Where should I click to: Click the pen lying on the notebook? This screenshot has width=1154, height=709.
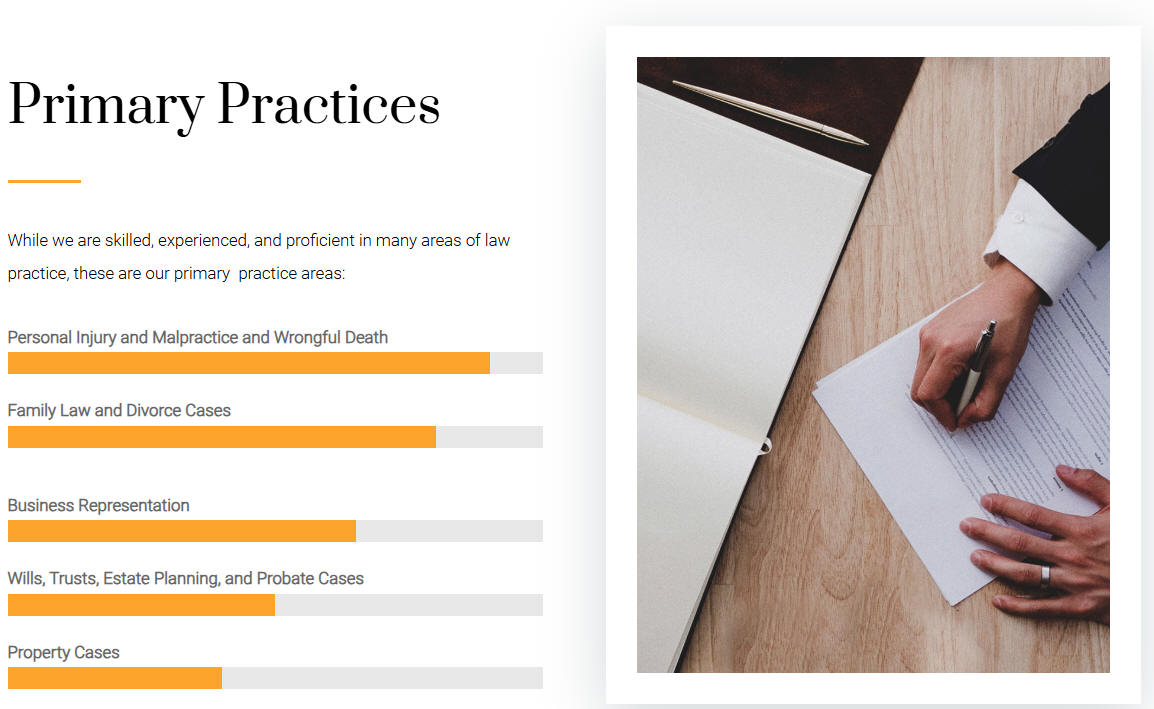pos(770,112)
